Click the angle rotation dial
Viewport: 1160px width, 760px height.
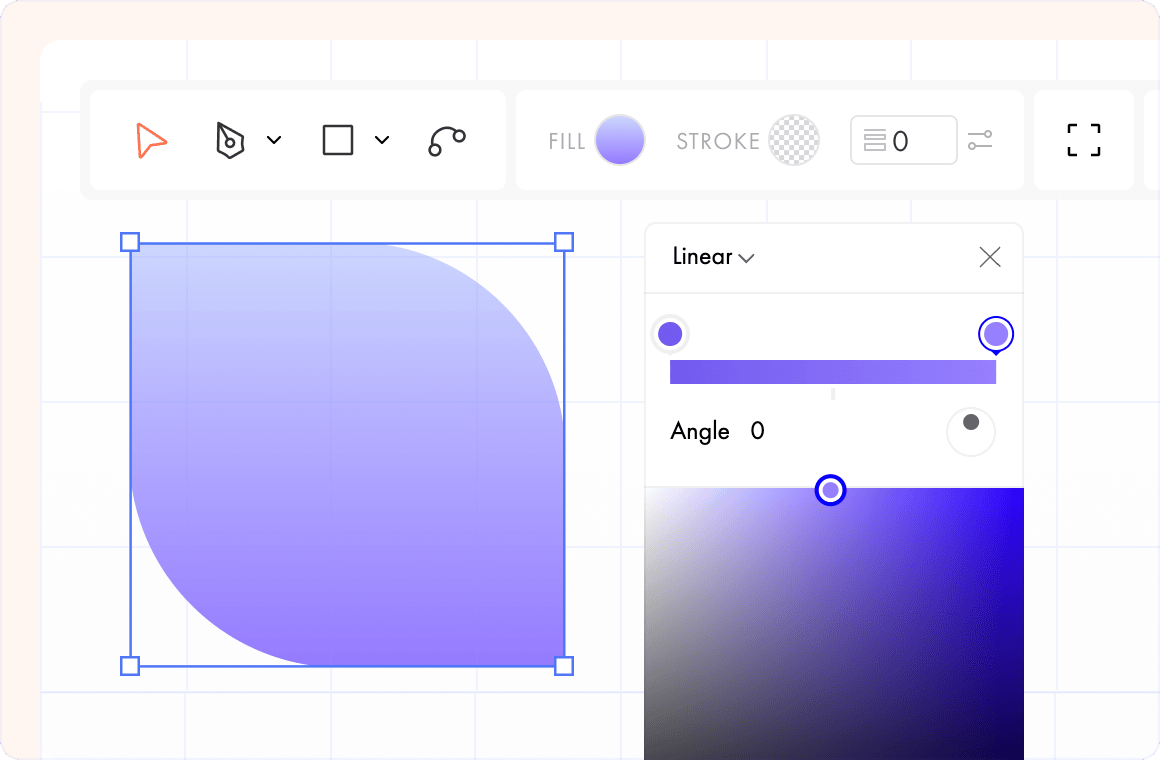point(970,431)
